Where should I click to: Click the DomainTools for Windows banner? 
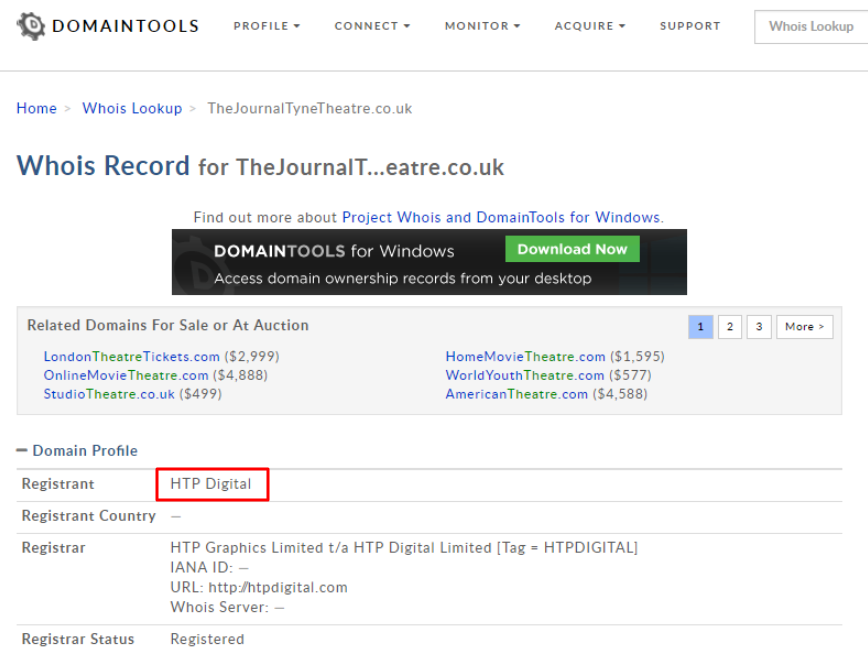coord(429,262)
